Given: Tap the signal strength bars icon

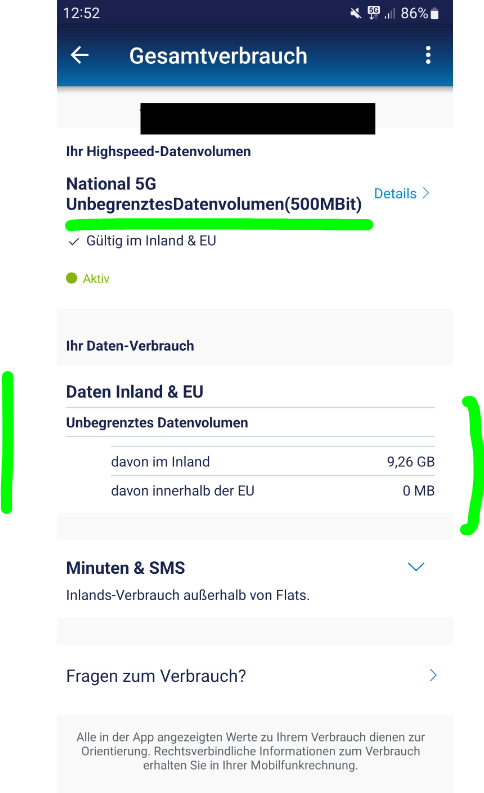Looking at the screenshot, I should pyautogui.click(x=389, y=13).
